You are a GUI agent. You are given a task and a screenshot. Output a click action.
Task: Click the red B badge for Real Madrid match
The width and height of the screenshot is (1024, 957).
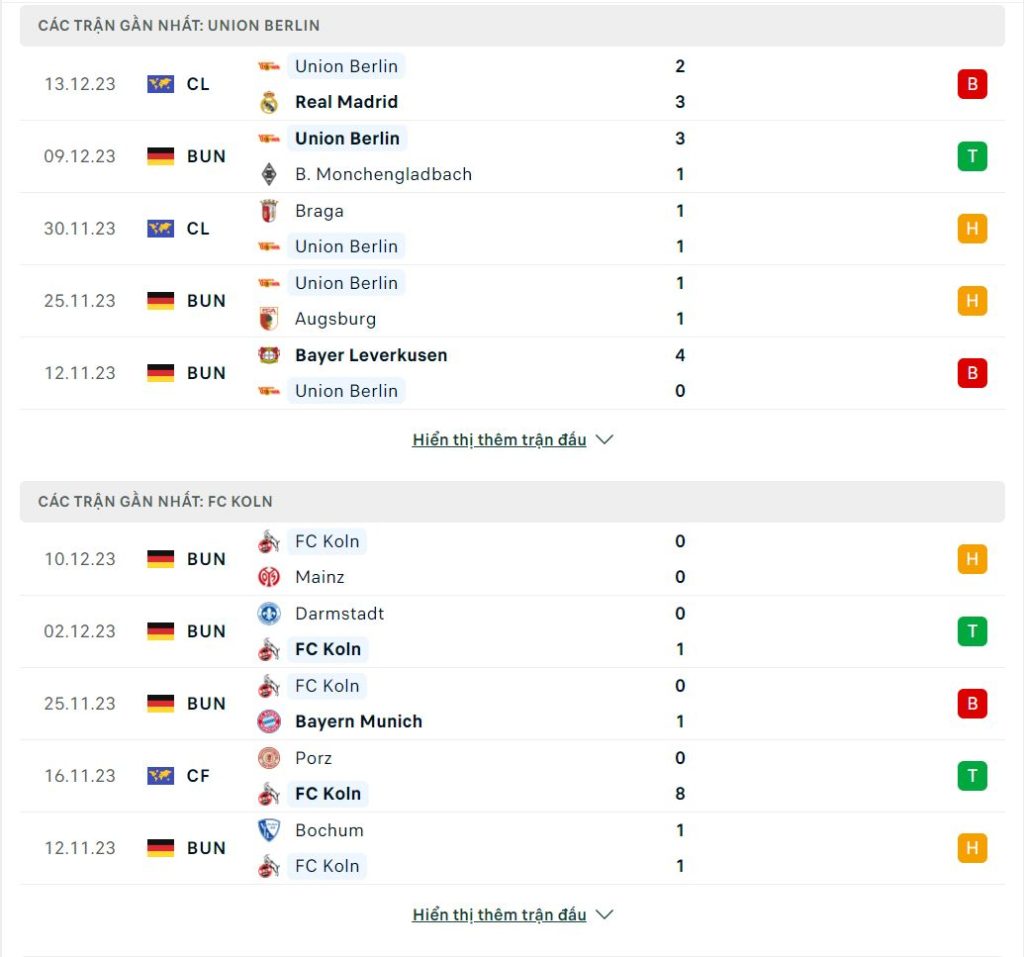coord(972,84)
